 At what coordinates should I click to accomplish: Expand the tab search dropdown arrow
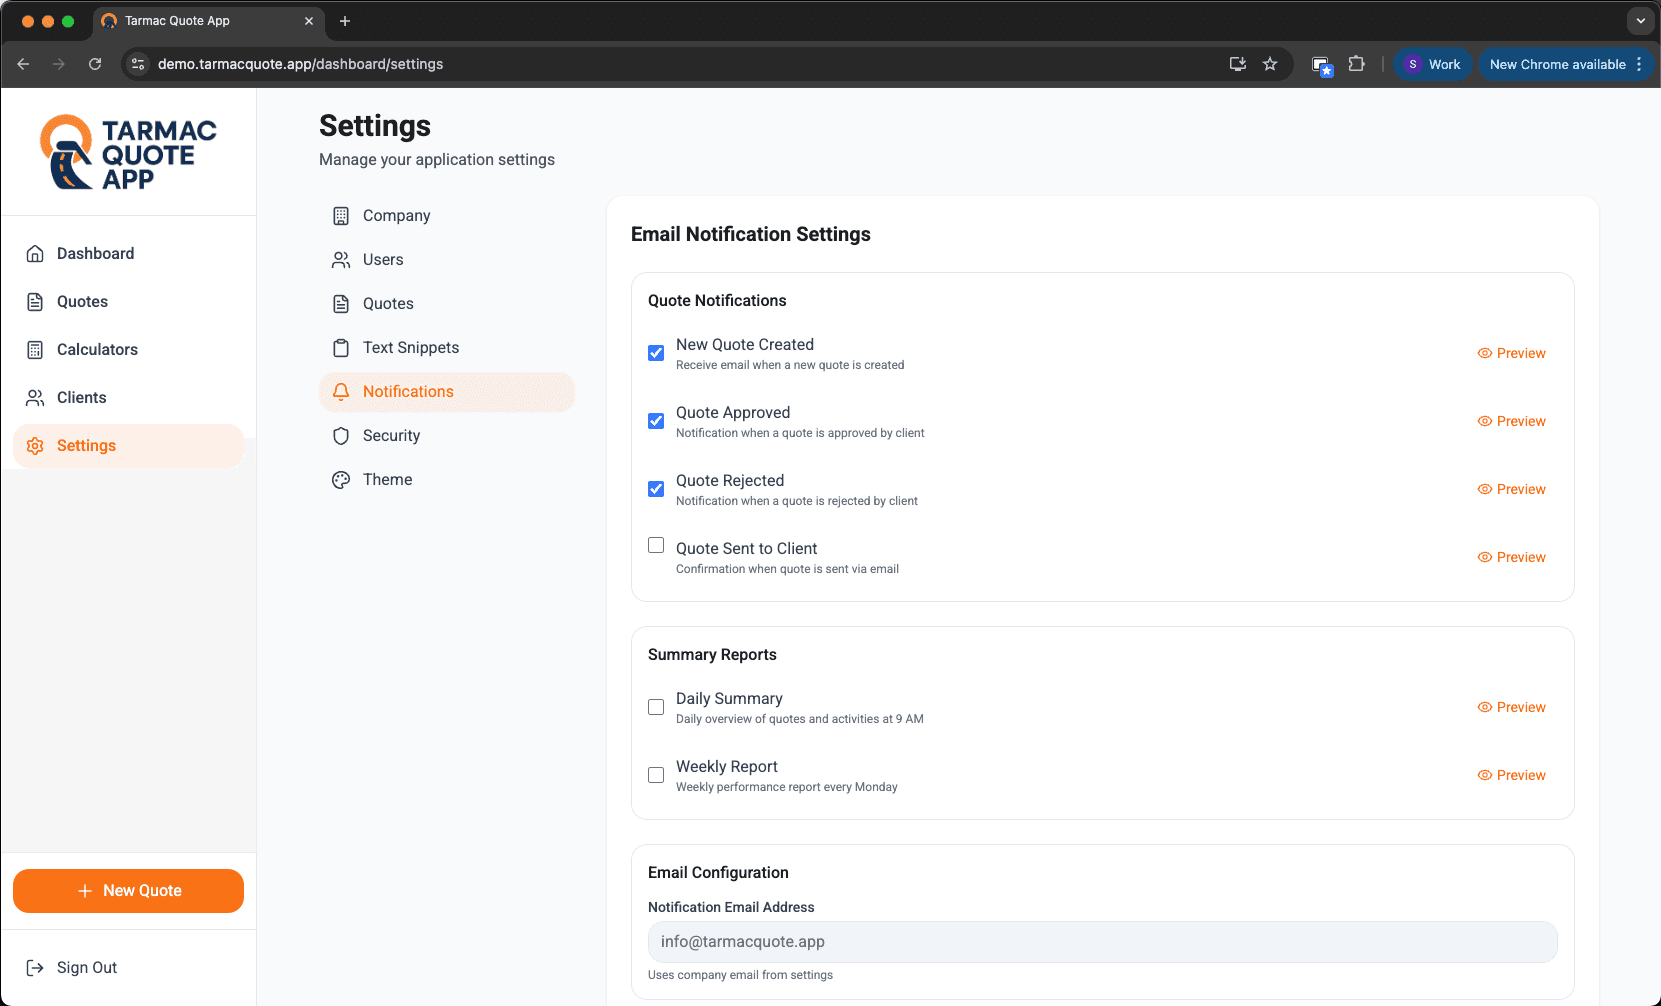(x=1640, y=21)
